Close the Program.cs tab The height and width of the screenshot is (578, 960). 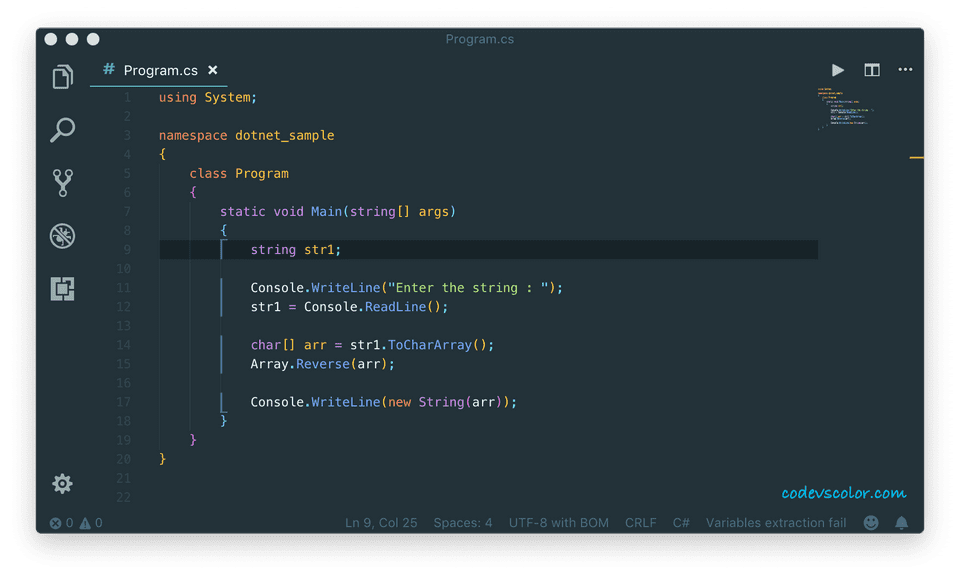pos(212,70)
